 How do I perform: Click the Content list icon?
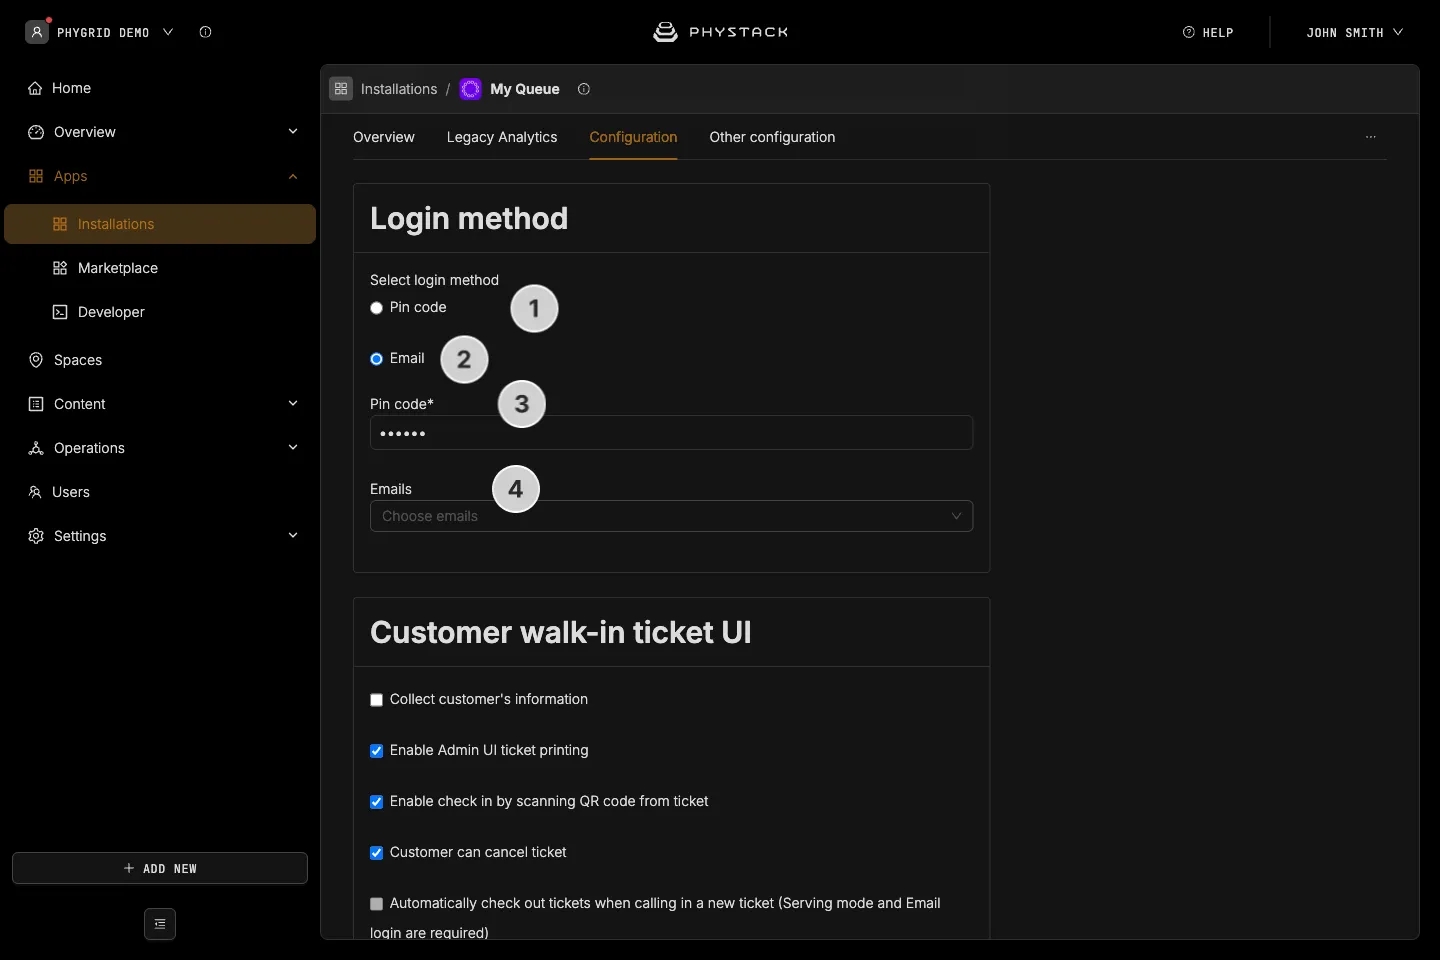[36, 404]
